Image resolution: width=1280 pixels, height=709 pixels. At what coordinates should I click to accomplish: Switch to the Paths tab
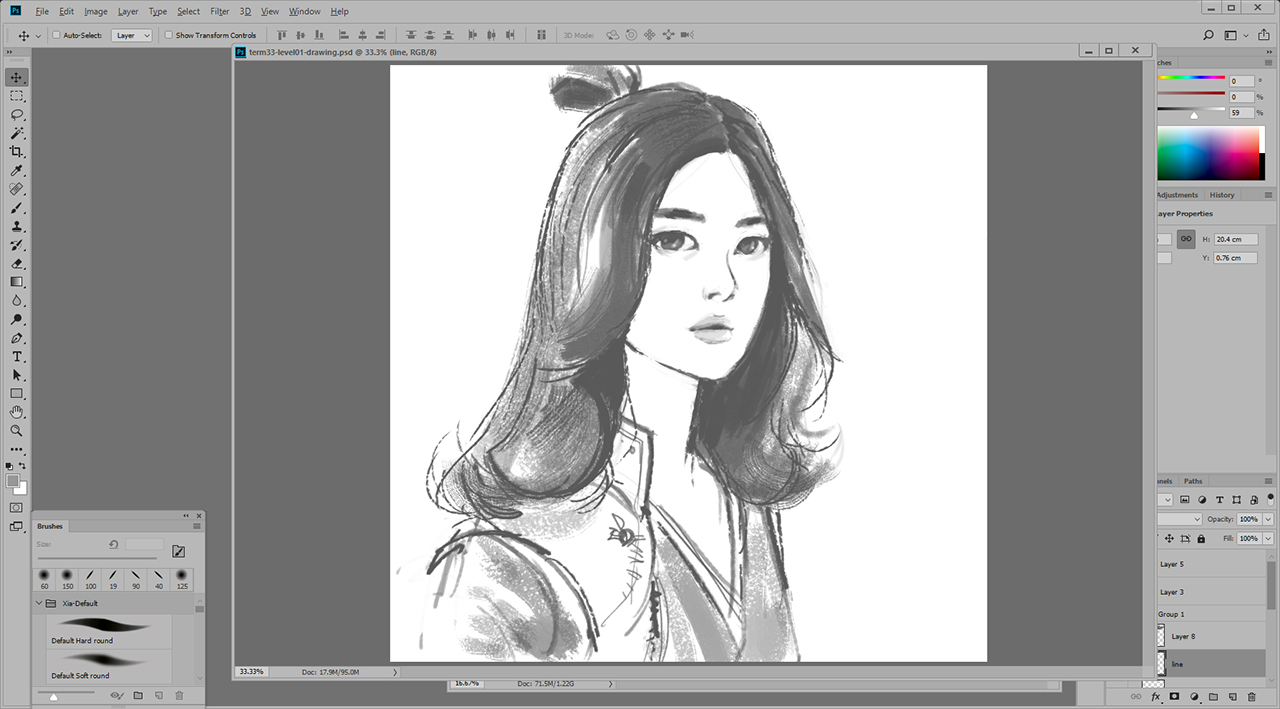[1192, 481]
